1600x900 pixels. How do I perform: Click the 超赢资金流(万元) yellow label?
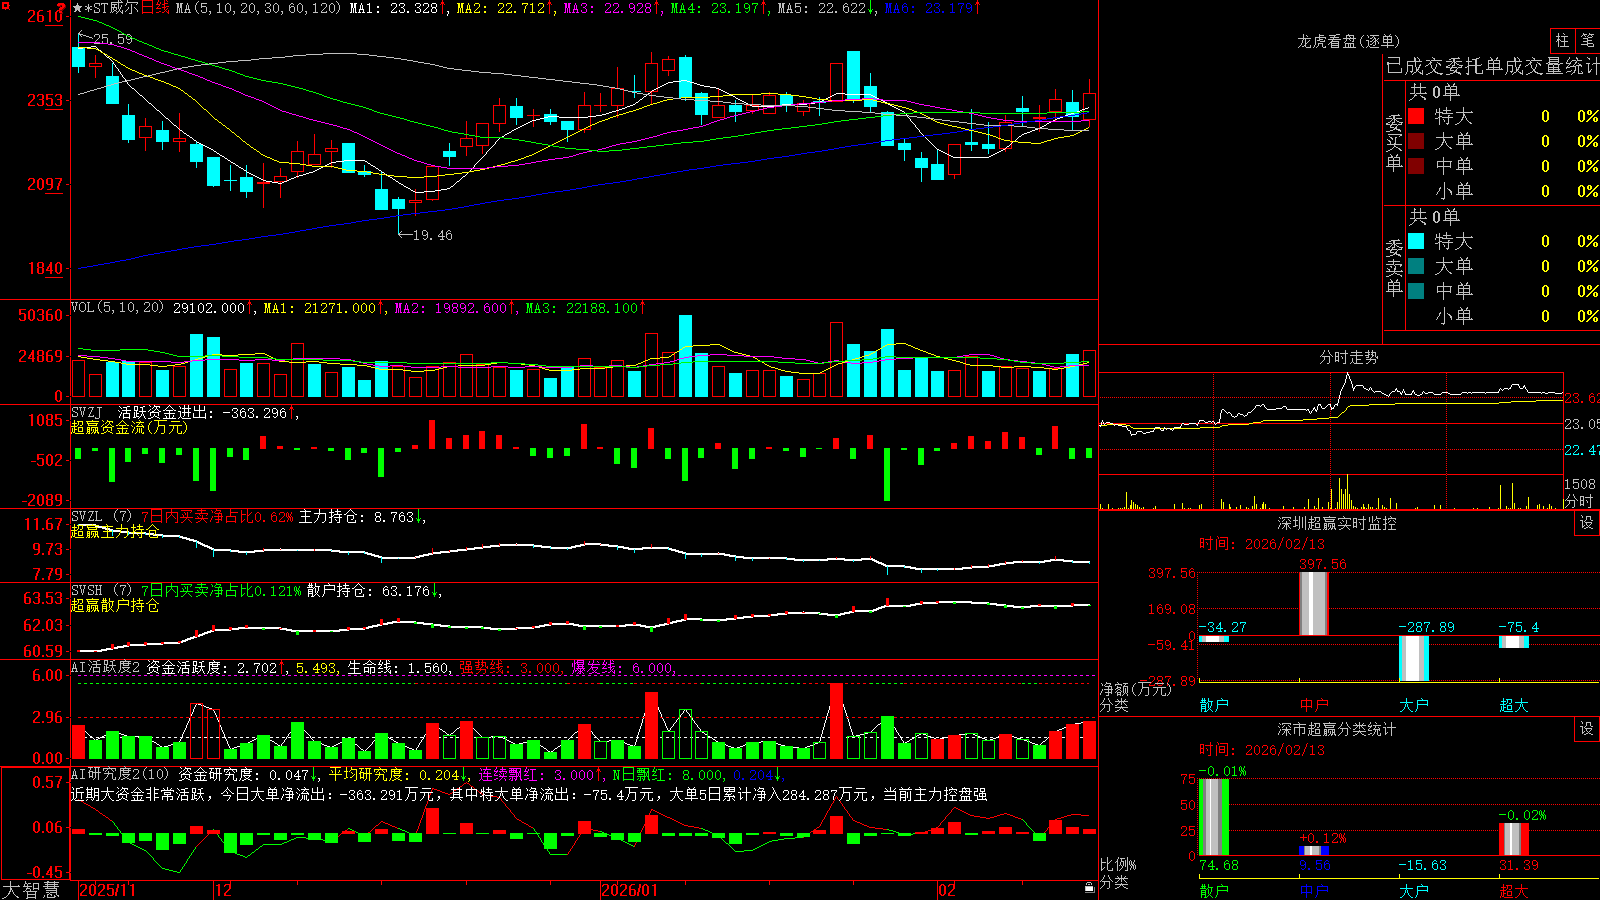tap(129, 427)
